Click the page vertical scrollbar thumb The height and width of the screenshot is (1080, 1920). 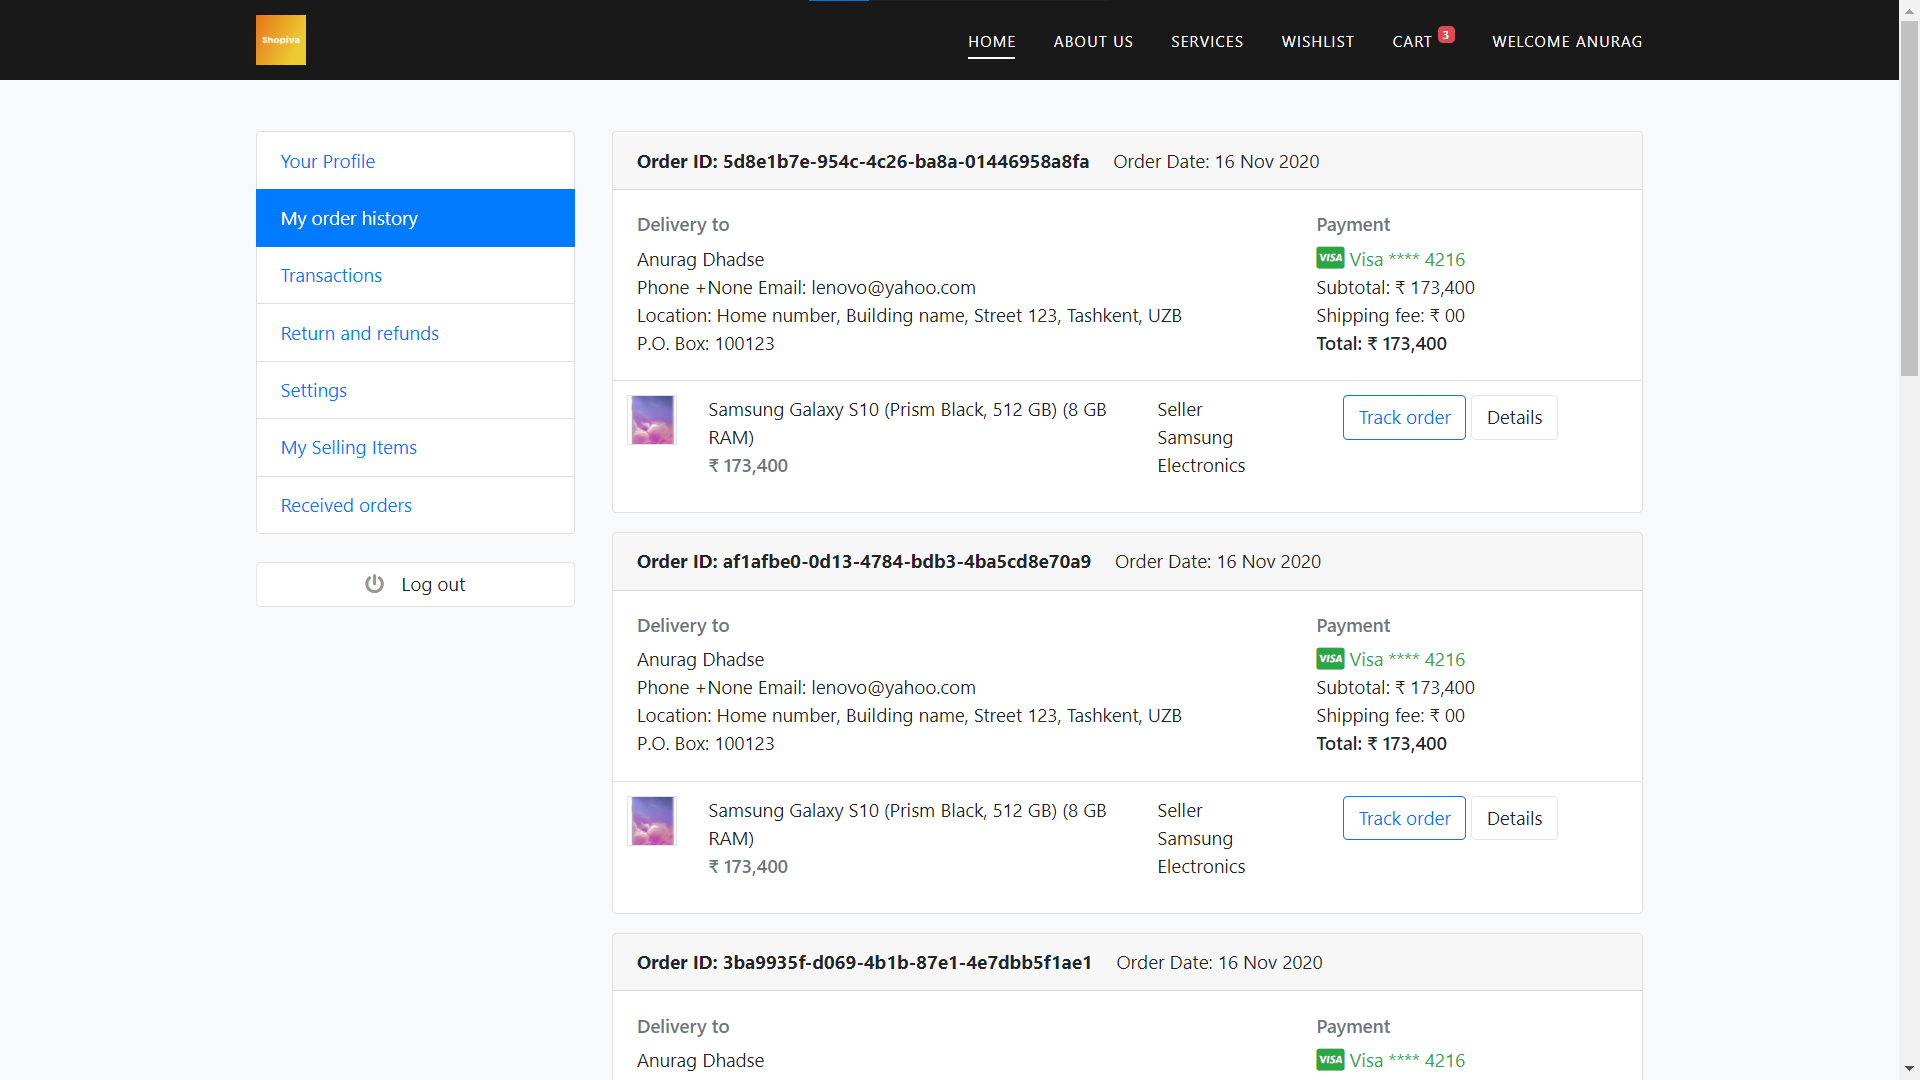(x=1909, y=200)
